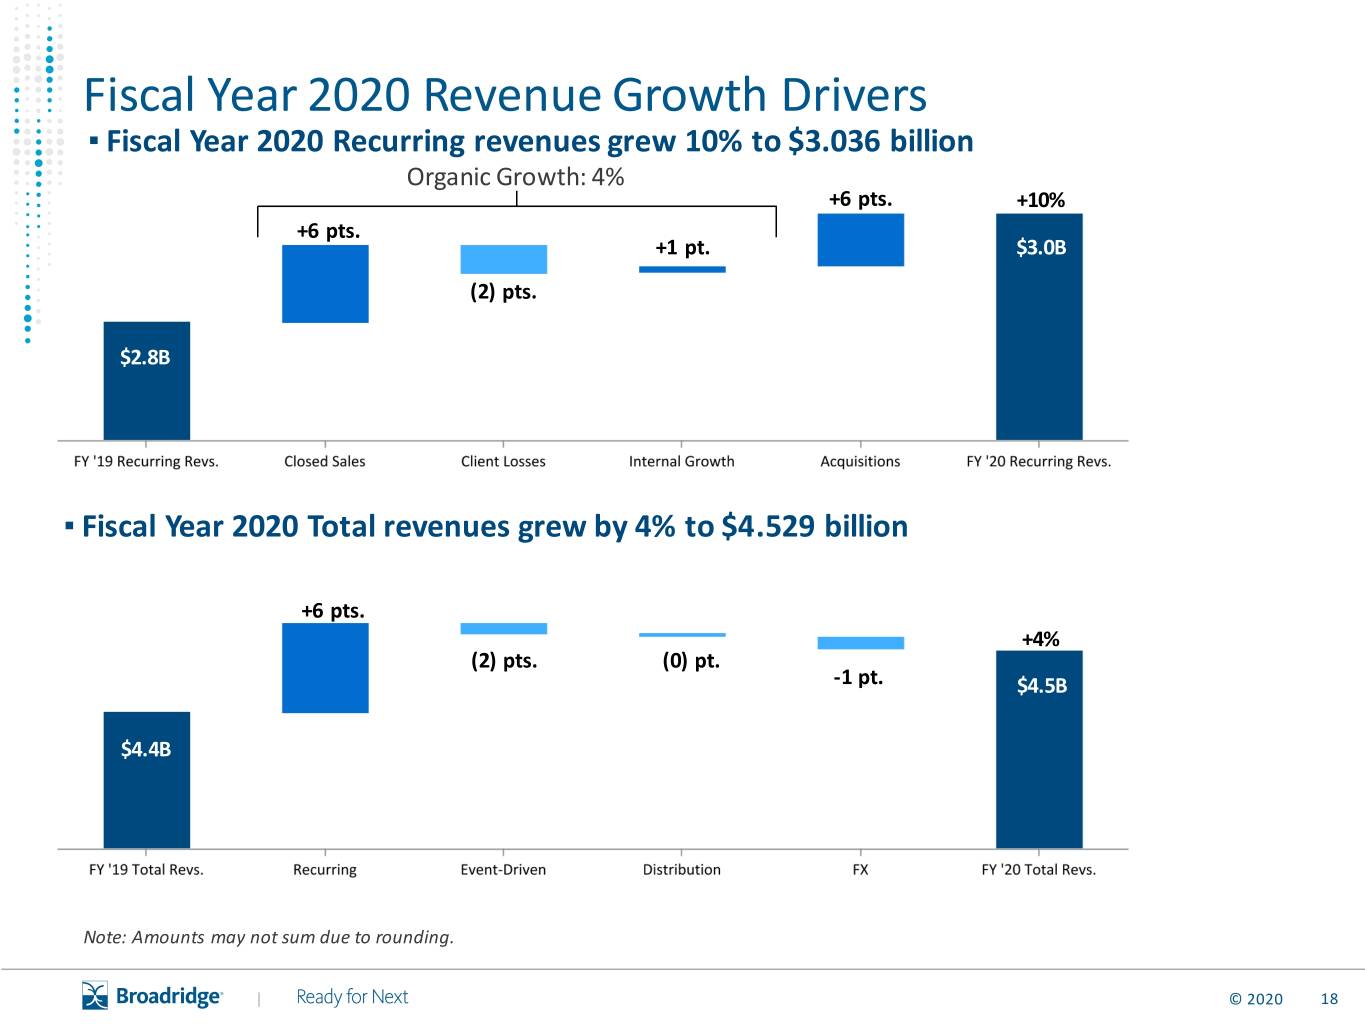Select the "FY '20 Total Revs." axis label
Viewport: 1365px width, 1024px height.
point(1039,869)
